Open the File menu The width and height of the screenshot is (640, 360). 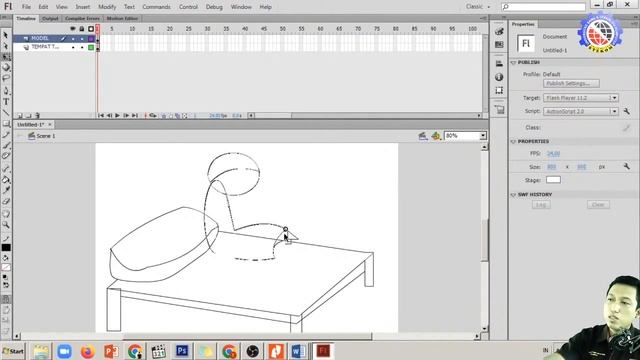point(26,7)
